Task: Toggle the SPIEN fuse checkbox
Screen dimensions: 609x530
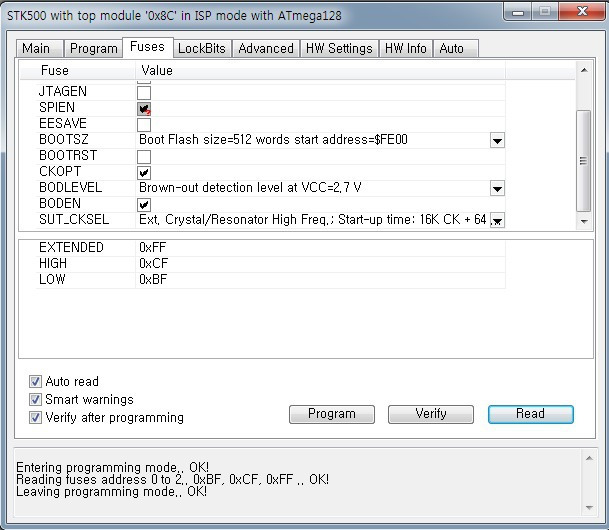Action: [x=144, y=109]
